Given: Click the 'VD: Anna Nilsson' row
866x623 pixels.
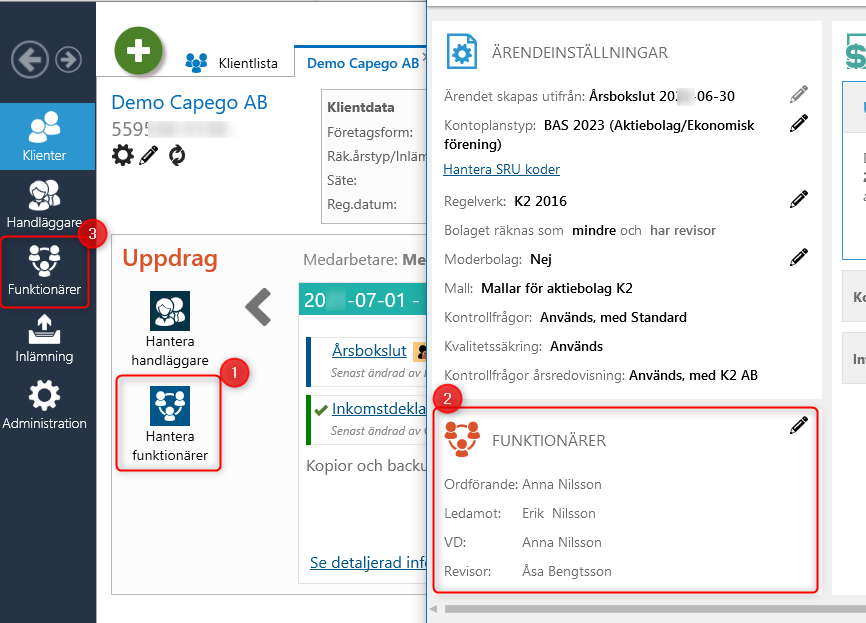Looking at the screenshot, I should pos(522,542).
